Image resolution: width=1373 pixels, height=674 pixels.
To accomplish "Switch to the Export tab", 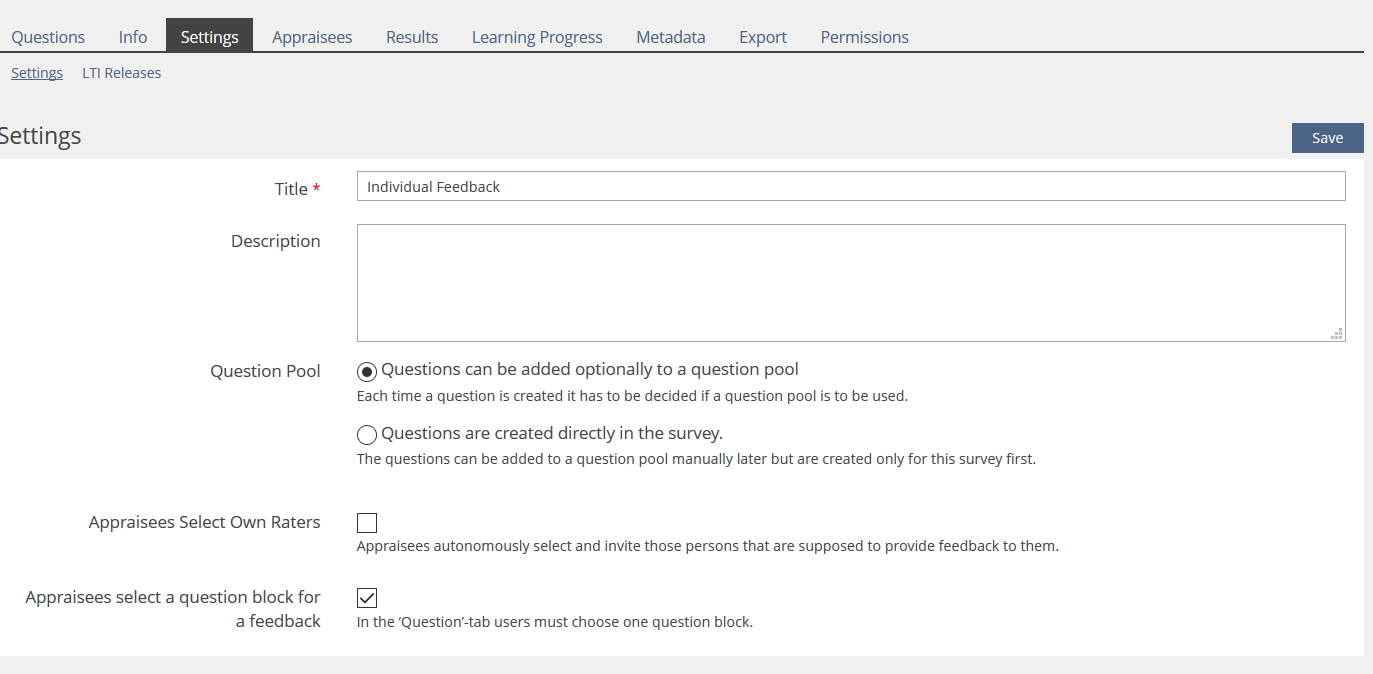I will coord(763,37).
